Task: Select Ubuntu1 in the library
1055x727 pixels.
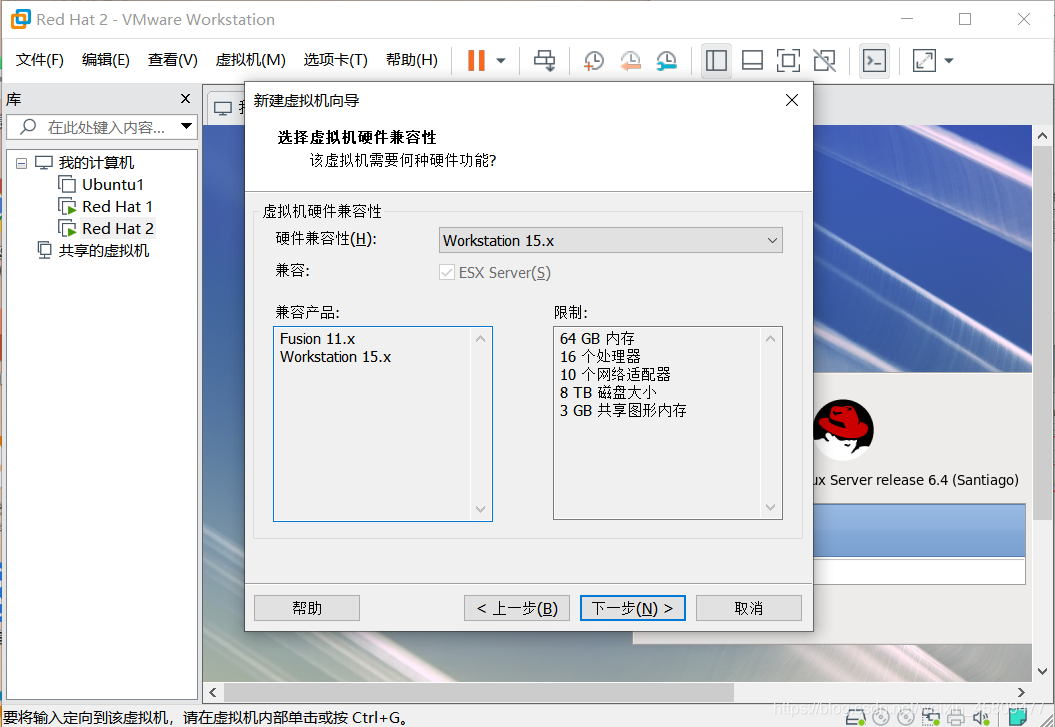Action: [x=112, y=184]
